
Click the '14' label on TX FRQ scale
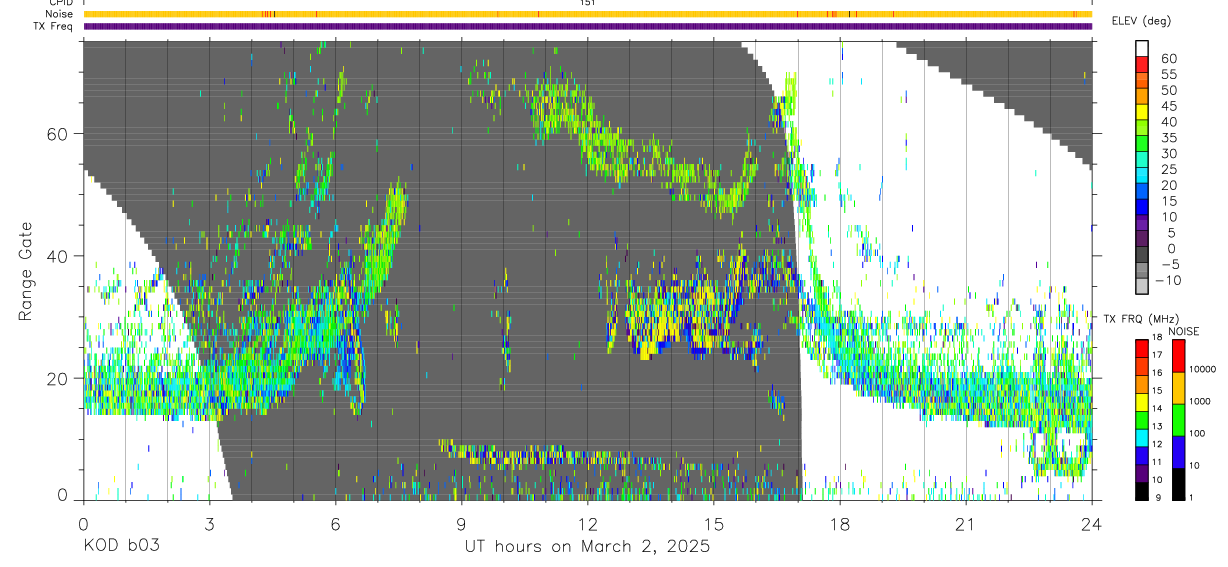1157,408
